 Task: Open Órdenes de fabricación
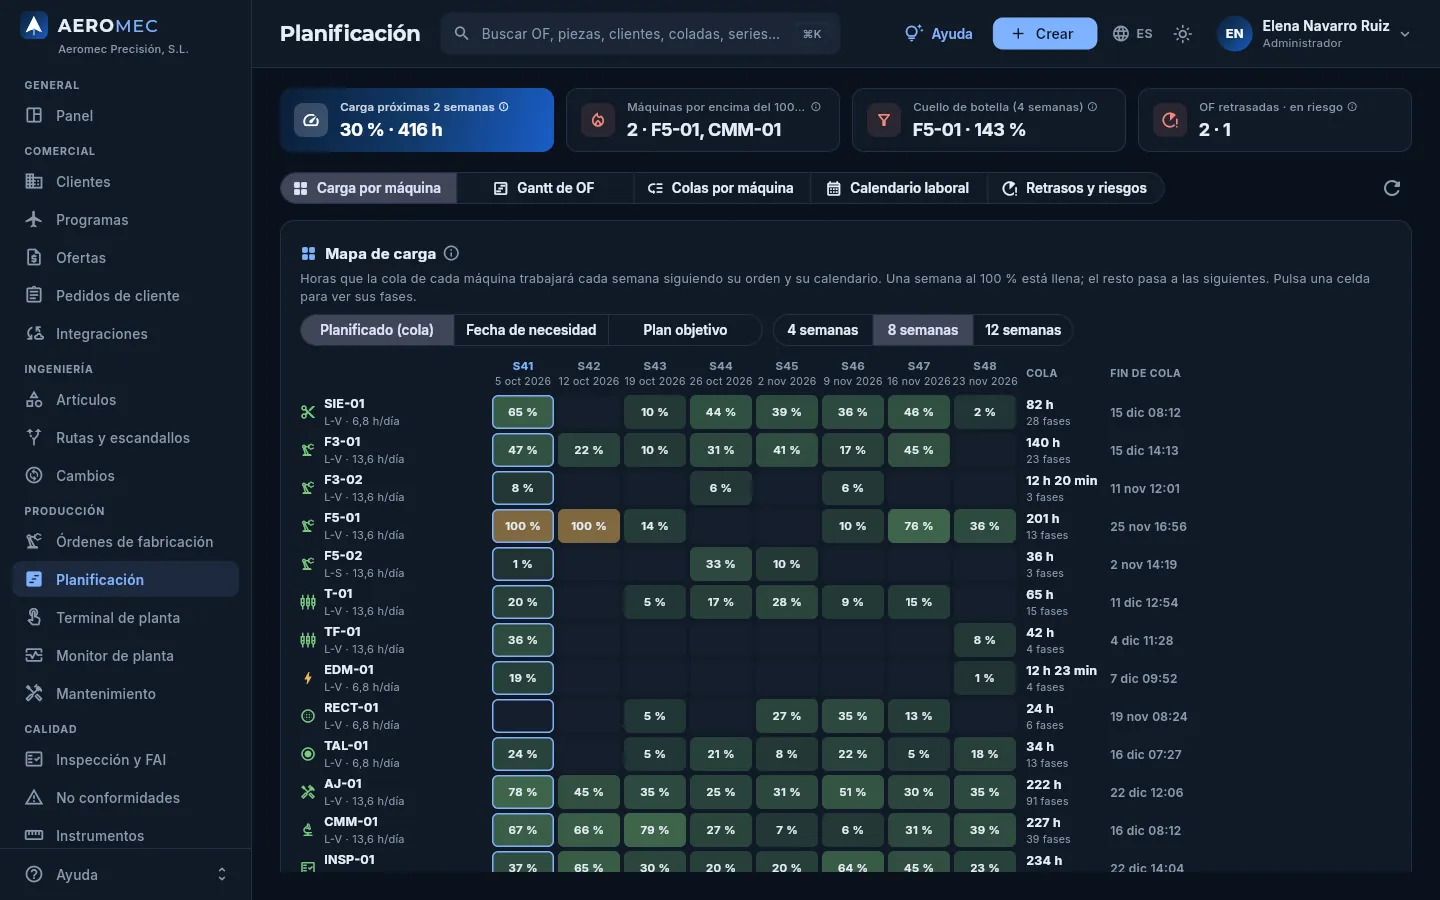click(x=125, y=542)
